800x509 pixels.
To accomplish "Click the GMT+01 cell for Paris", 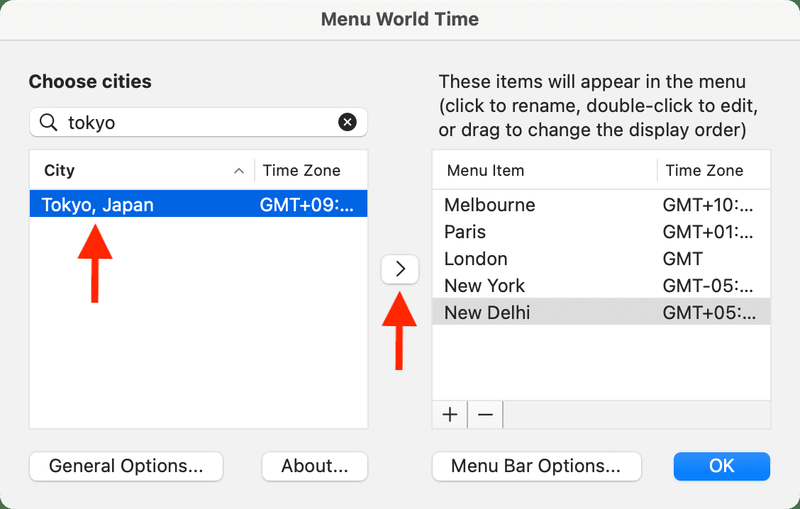I will 708,232.
